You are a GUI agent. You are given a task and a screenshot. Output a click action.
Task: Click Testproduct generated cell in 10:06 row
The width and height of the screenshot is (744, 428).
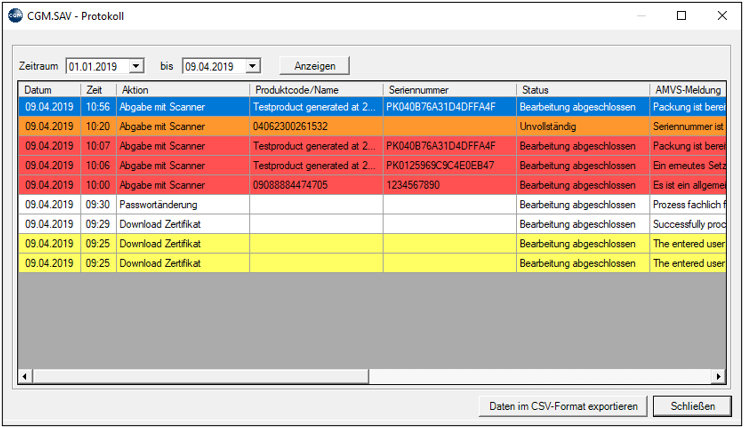click(316, 165)
